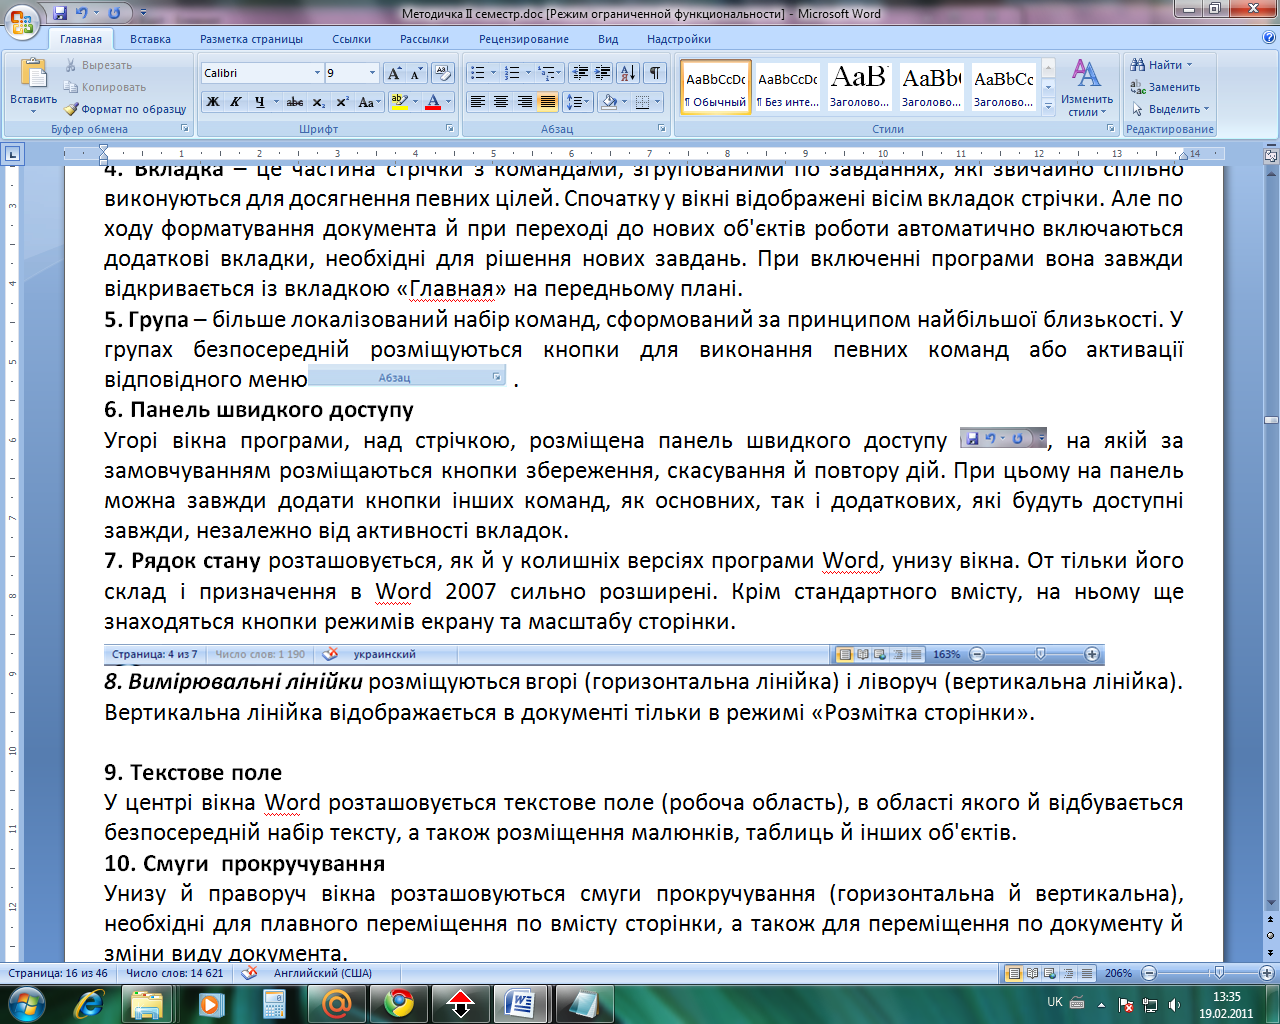The width and height of the screenshot is (1280, 1024).
Task: Click spelling check status bar icon
Action: pos(249,973)
